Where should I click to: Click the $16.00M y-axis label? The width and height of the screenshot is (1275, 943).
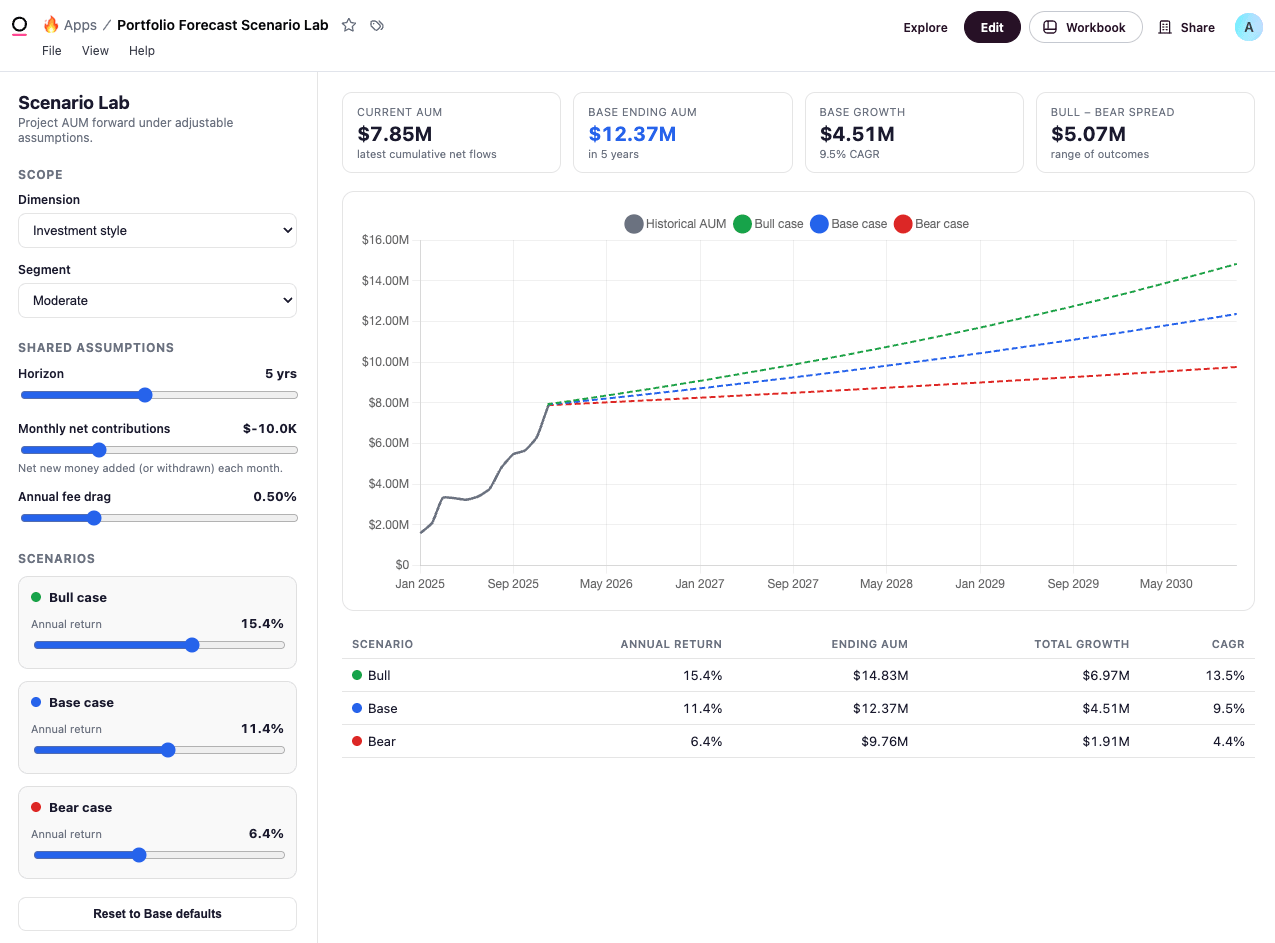(385, 240)
